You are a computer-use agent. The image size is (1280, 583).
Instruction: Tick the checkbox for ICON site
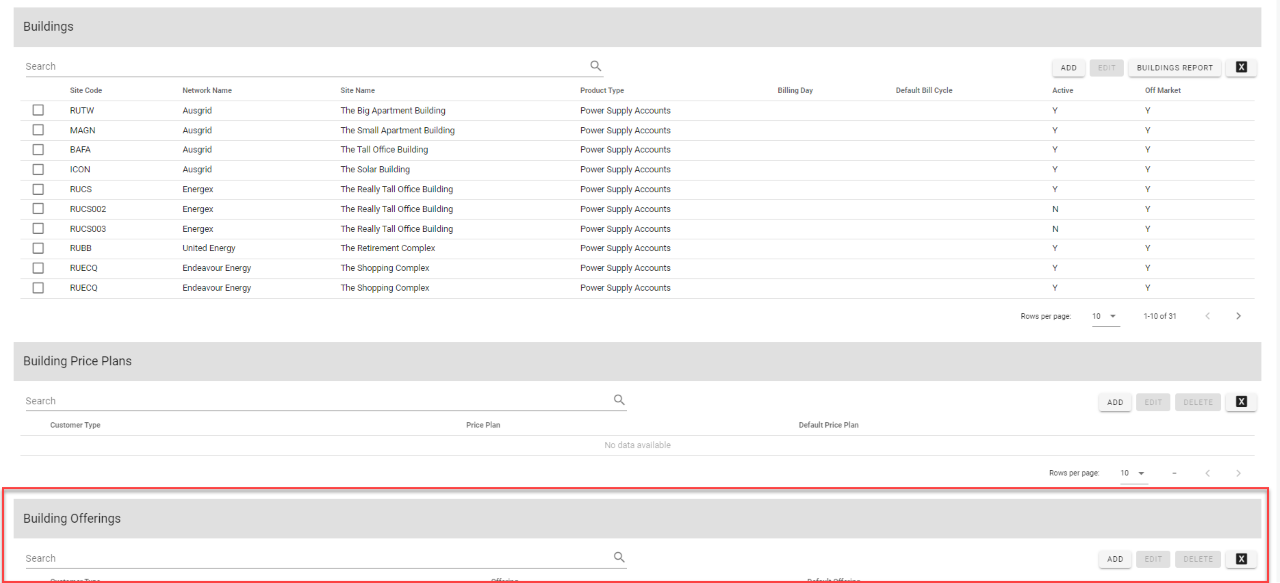[38, 169]
